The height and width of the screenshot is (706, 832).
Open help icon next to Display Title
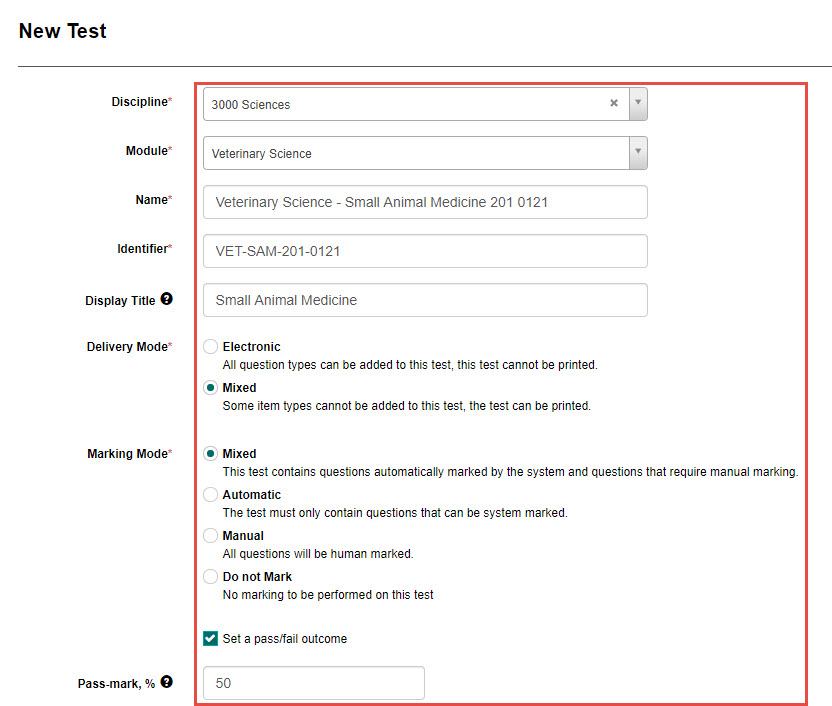(x=166, y=299)
